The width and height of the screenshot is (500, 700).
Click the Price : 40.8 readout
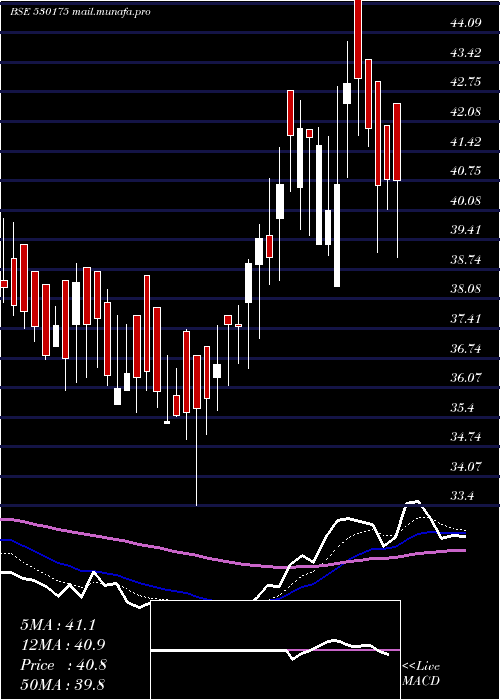coord(63,665)
